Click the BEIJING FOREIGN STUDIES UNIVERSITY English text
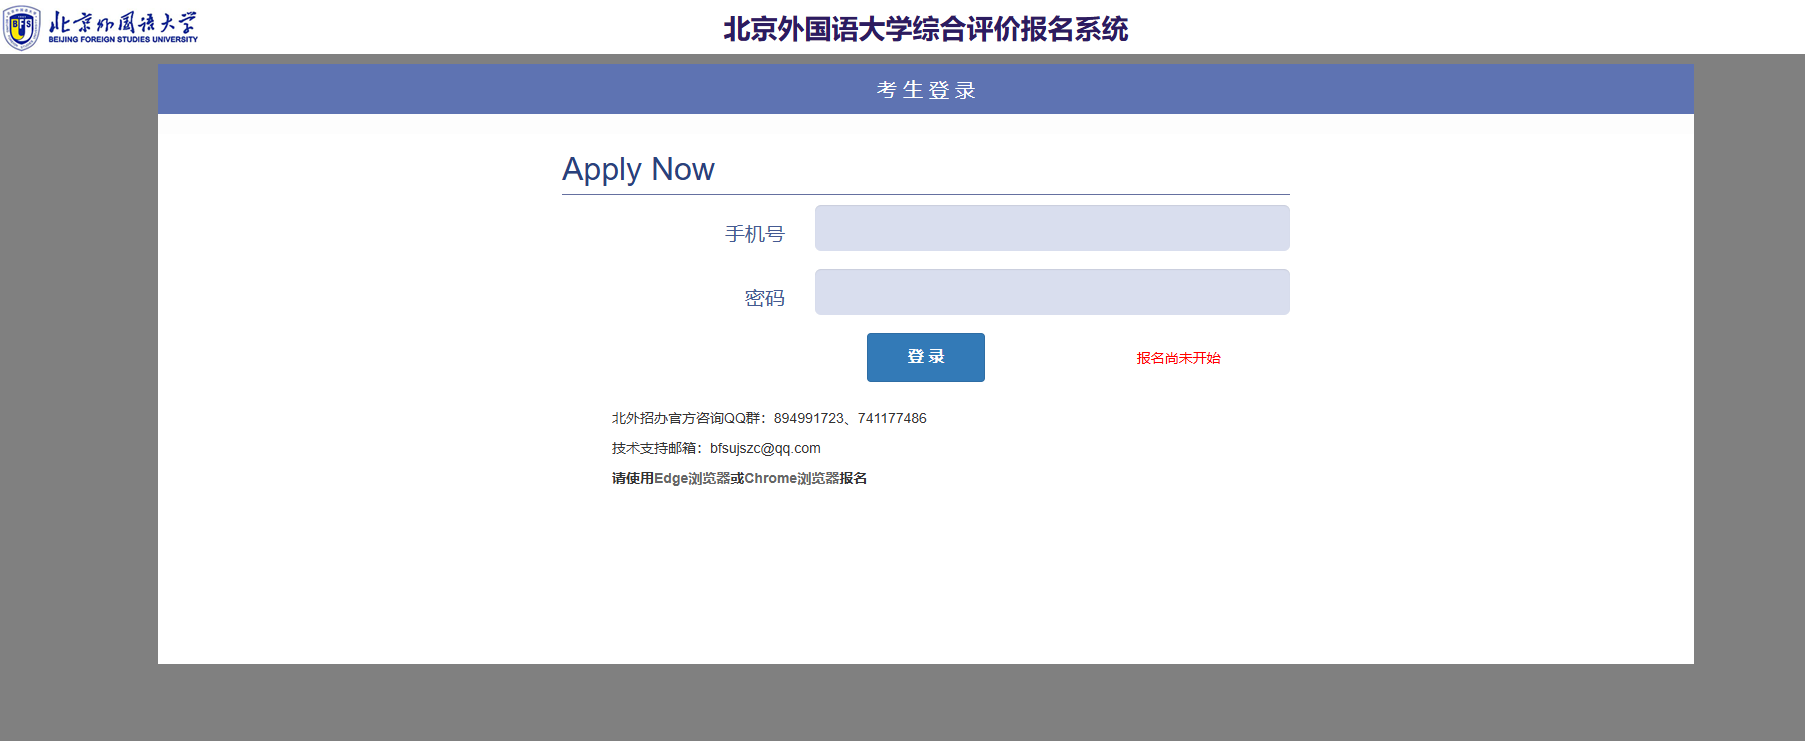1805x741 pixels. (x=123, y=40)
